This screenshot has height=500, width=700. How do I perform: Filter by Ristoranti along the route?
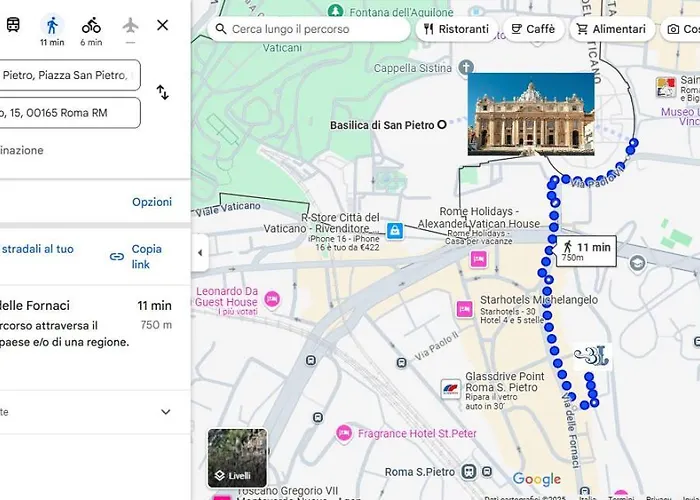coord(456,29)
